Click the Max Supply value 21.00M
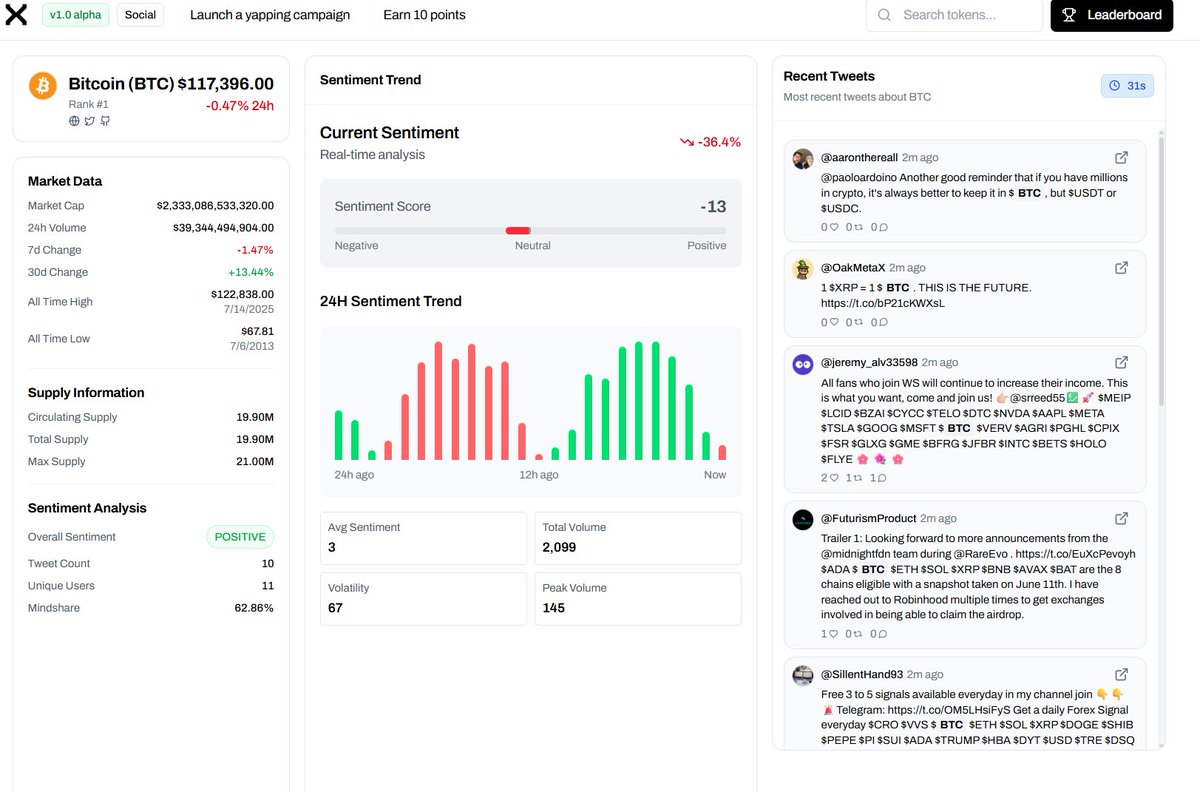This screenshot has height=792, width=1200. pyautogui.click(x=255, y=462)
